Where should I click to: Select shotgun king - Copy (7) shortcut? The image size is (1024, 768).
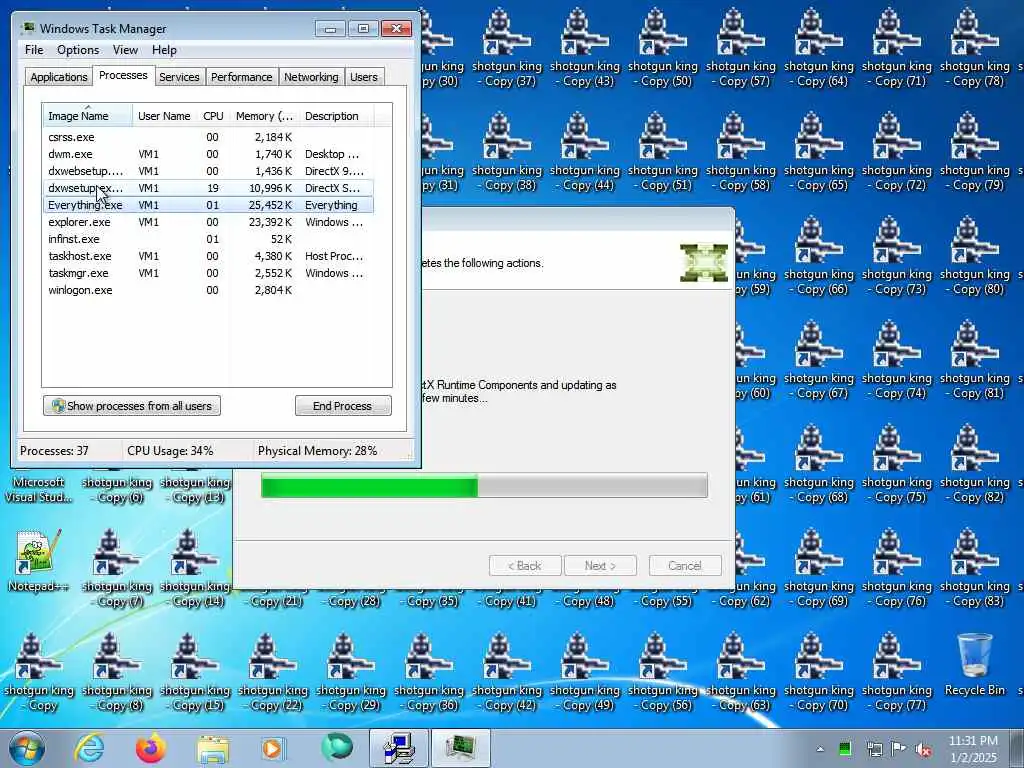(x=117, y=568)
